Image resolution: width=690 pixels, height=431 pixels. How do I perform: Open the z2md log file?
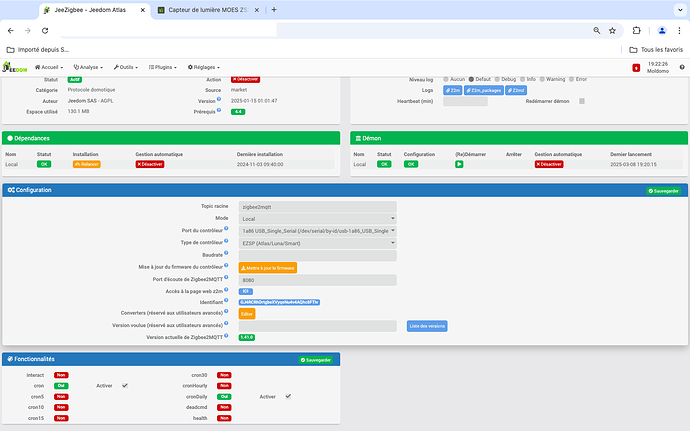coord(516,90)
